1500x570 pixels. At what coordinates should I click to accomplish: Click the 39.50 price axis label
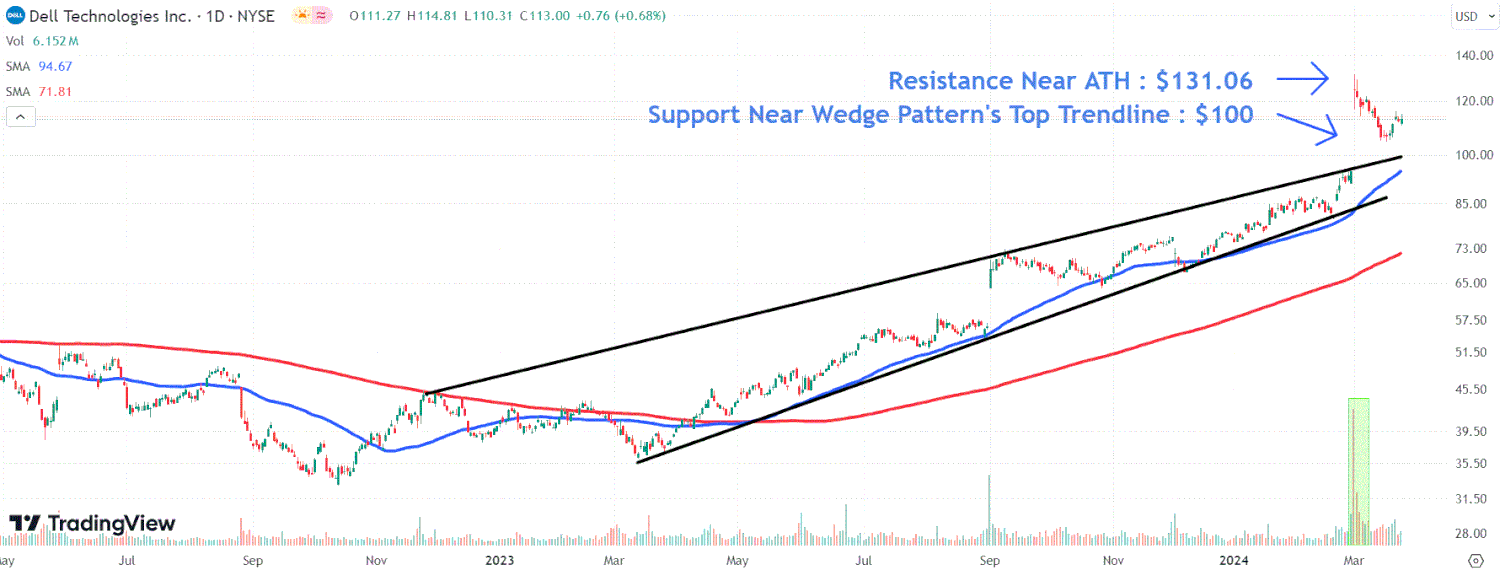coord(1471,432)
